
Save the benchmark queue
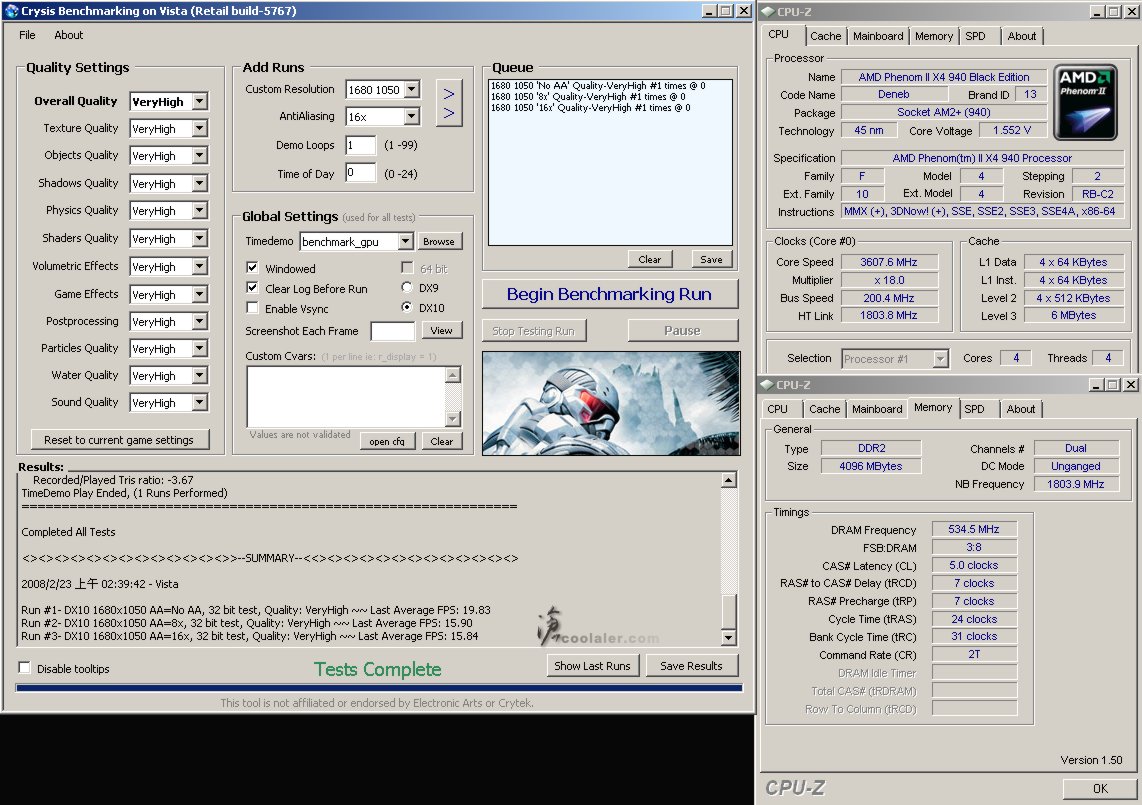pos(711,259)
